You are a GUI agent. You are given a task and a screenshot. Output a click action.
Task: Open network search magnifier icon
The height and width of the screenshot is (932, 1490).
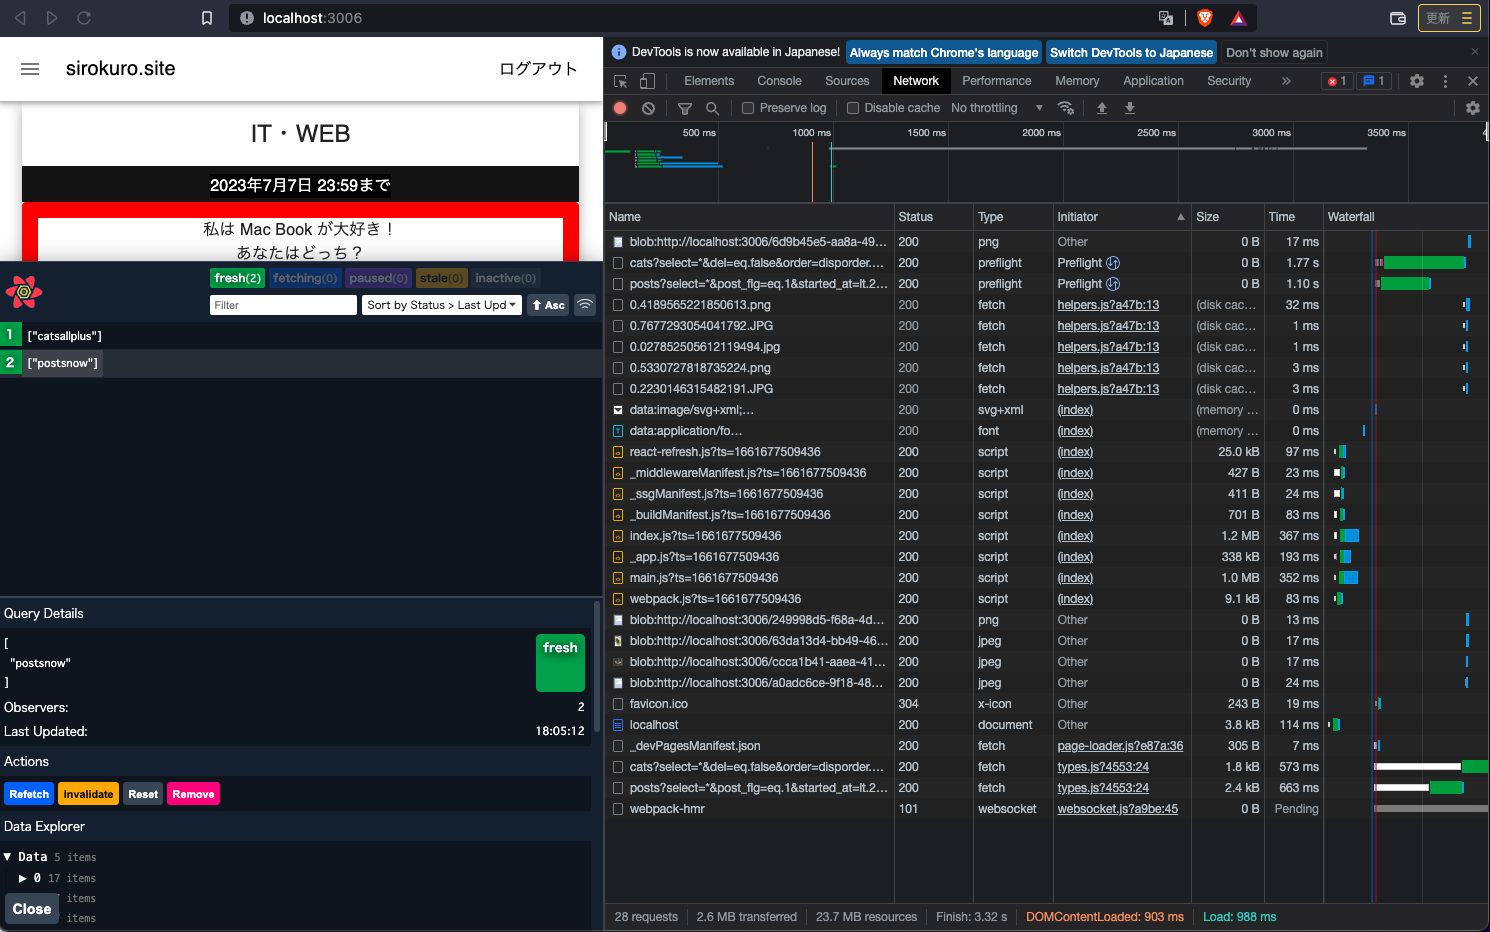pos(712,108)
